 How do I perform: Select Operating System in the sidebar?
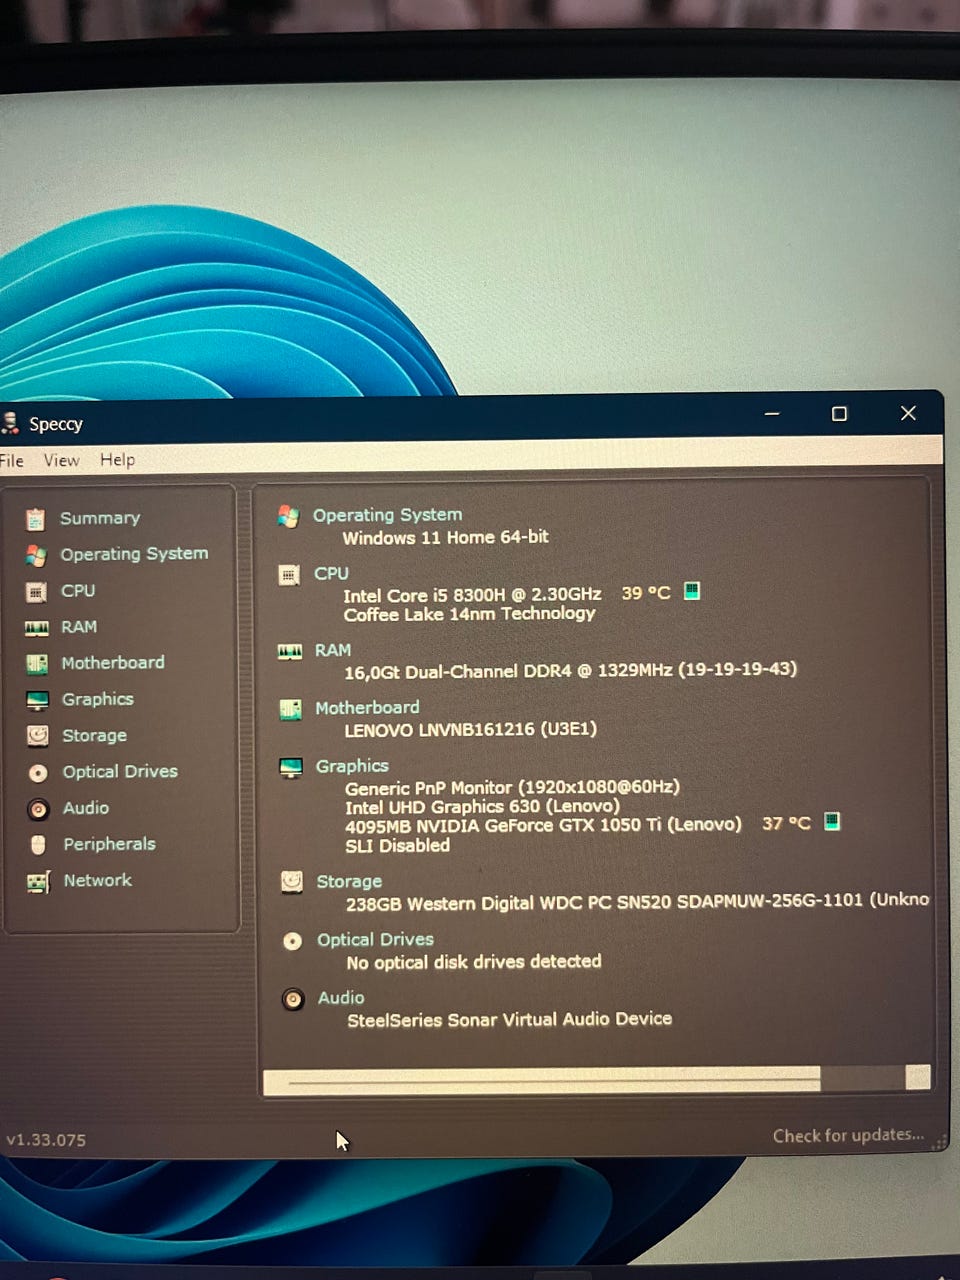tap(134, 554)
